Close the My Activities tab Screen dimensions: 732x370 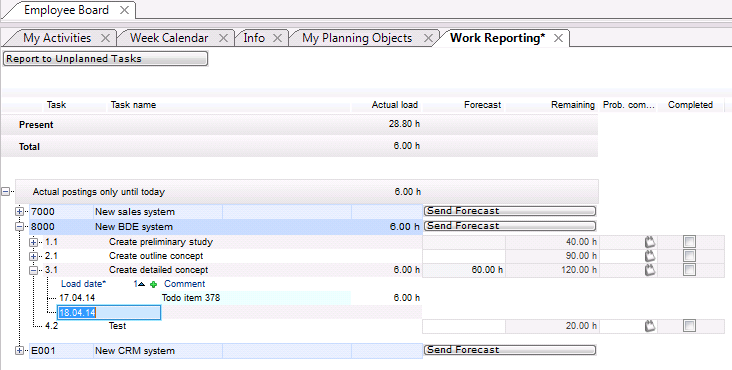106,38
